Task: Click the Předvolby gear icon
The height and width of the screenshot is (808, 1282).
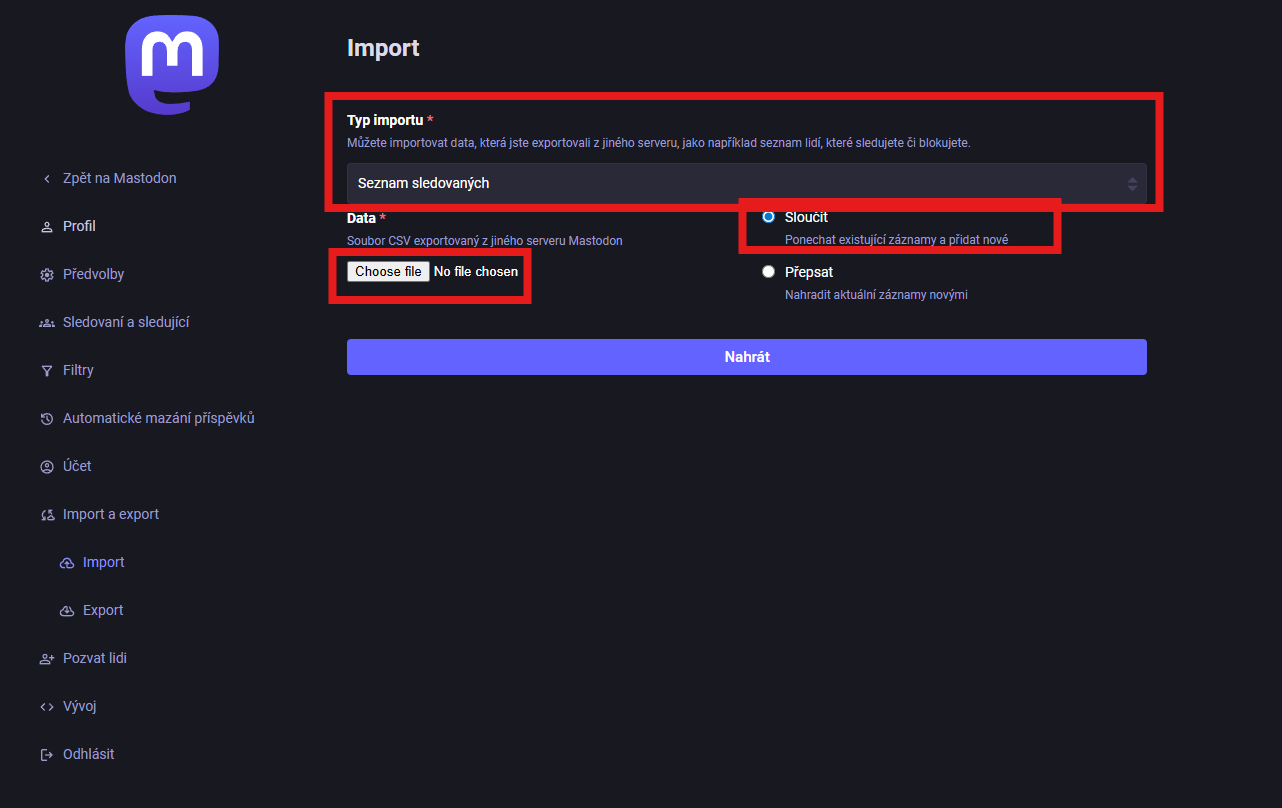Action: pos(46,275)
